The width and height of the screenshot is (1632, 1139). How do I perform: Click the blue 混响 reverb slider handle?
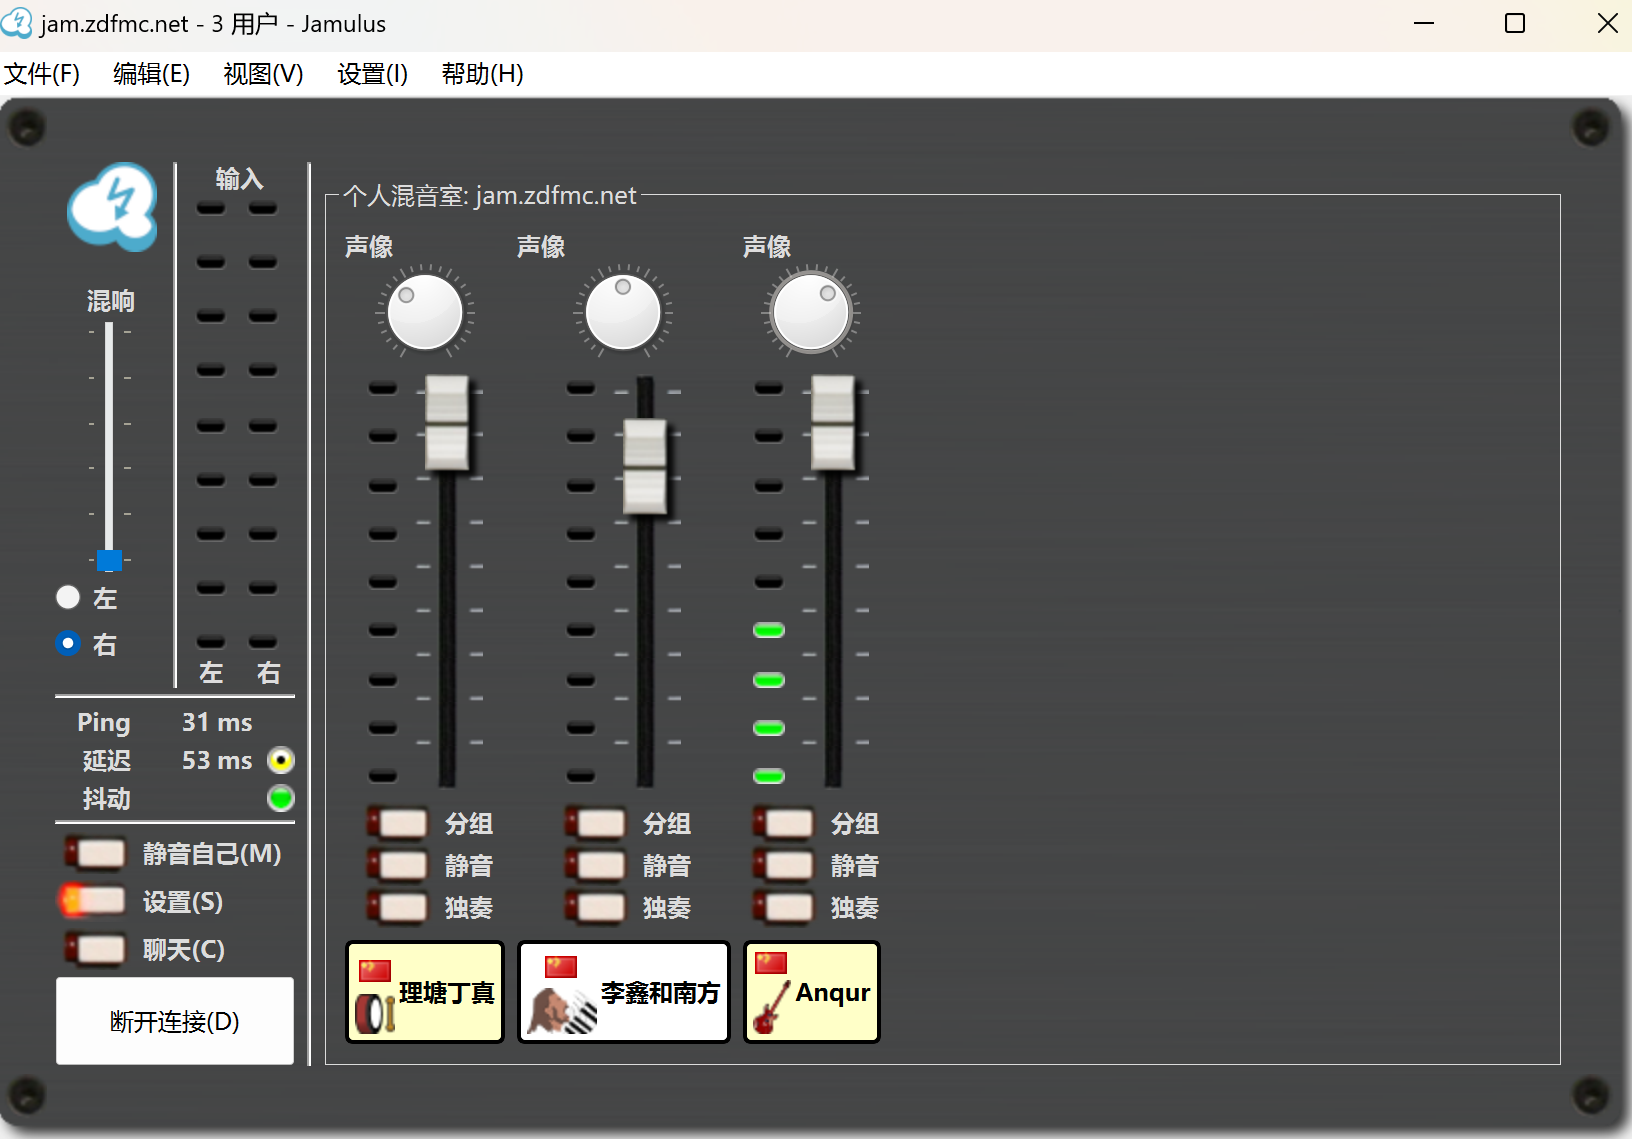tap(110, 560)
